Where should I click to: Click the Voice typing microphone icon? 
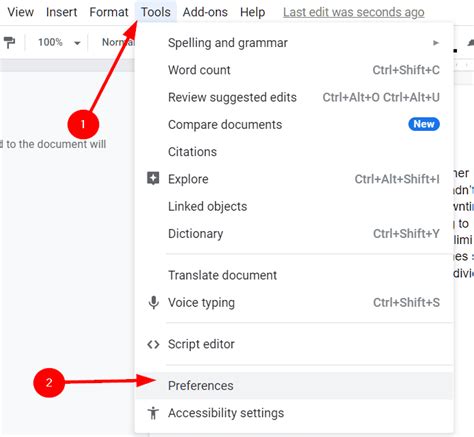pos(153,302)
